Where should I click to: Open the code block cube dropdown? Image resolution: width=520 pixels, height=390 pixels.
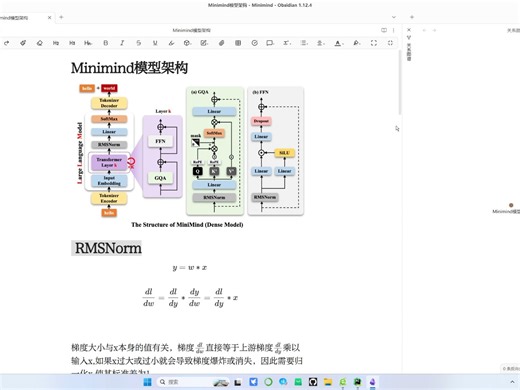pyautogui.click(x=188, y=43)
